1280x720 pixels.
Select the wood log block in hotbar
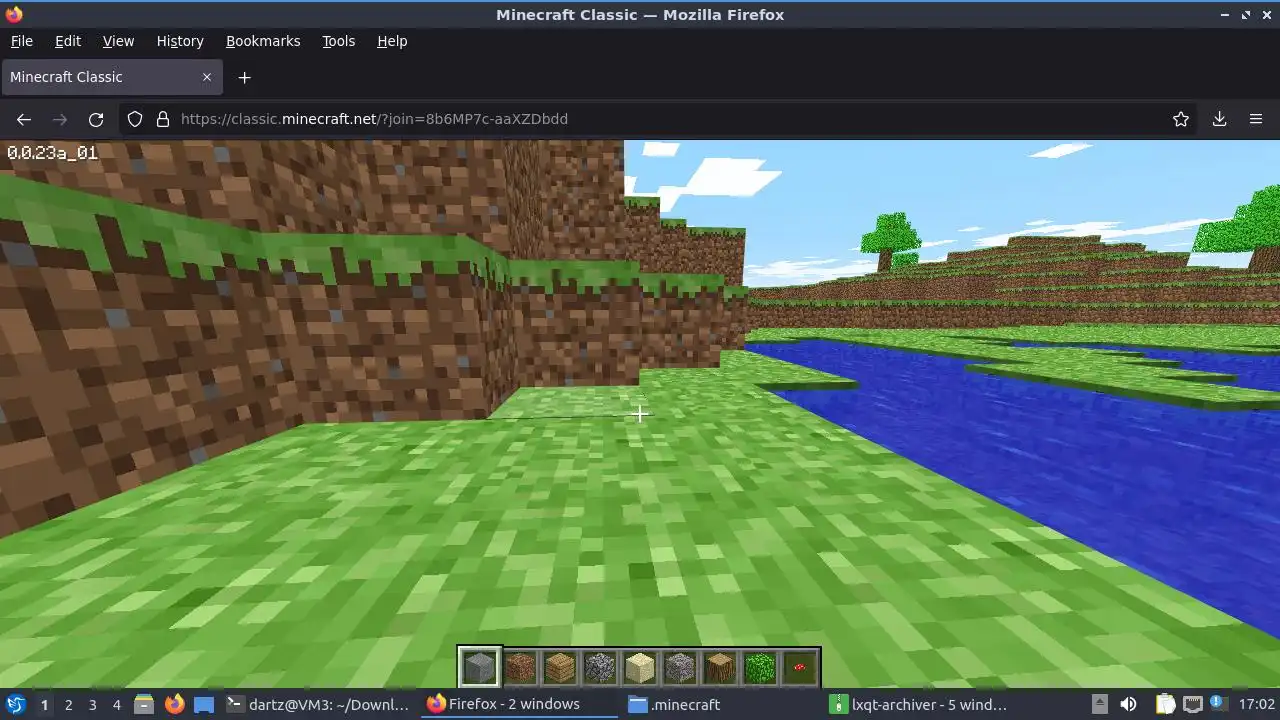(720, 667)
